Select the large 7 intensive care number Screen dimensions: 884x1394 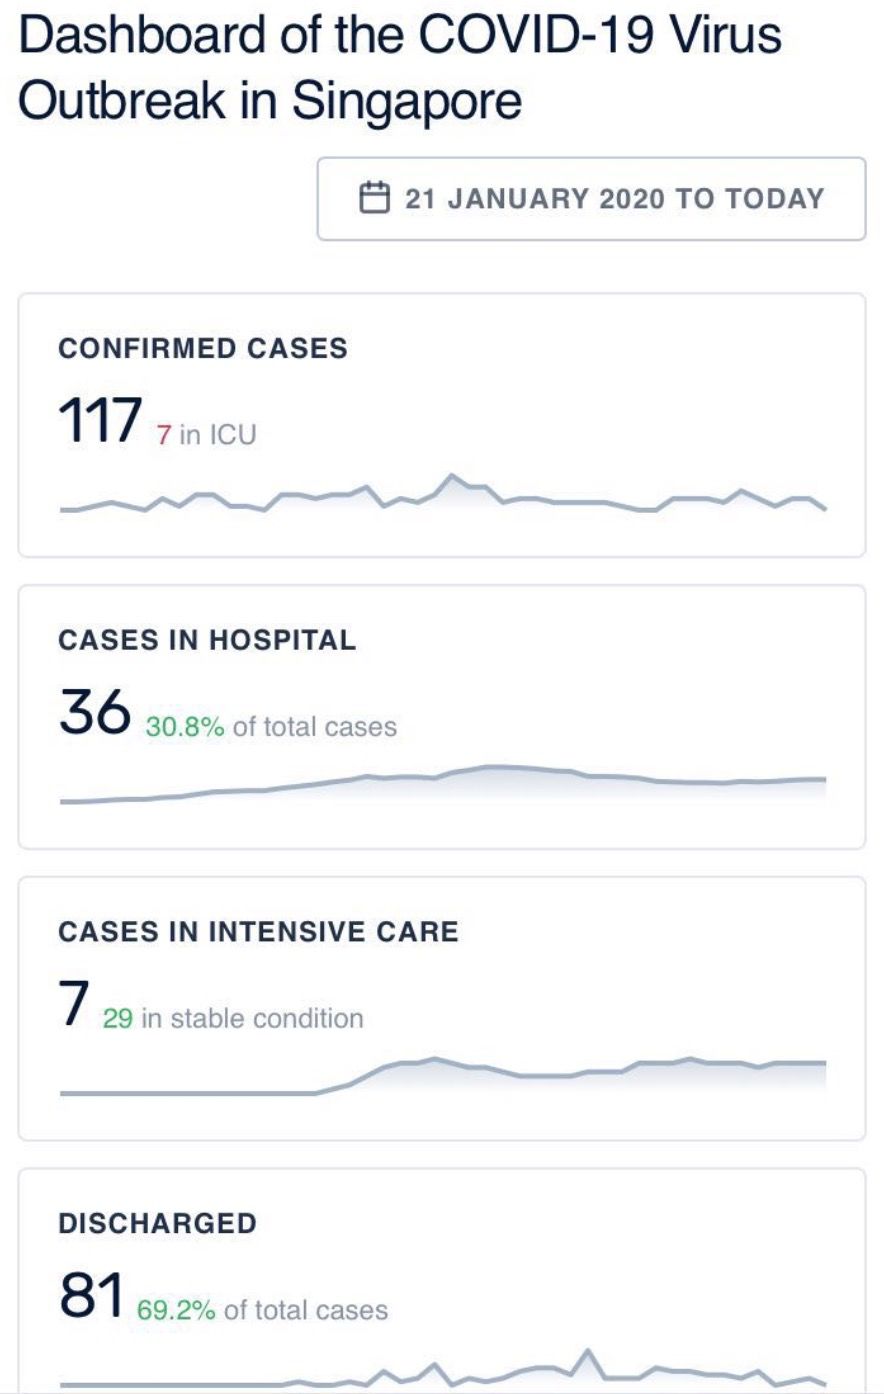coord(74,1004)
